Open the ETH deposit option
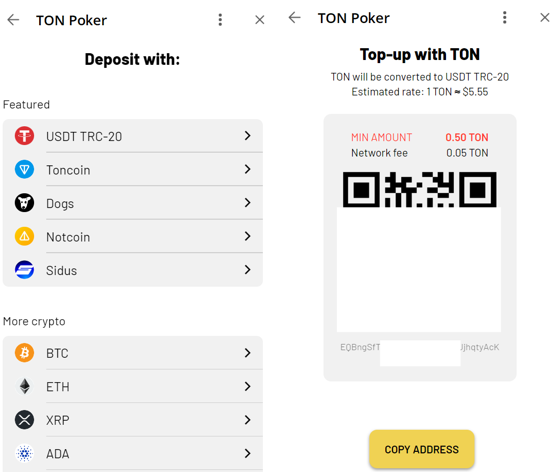 click(x=133, y=386)
